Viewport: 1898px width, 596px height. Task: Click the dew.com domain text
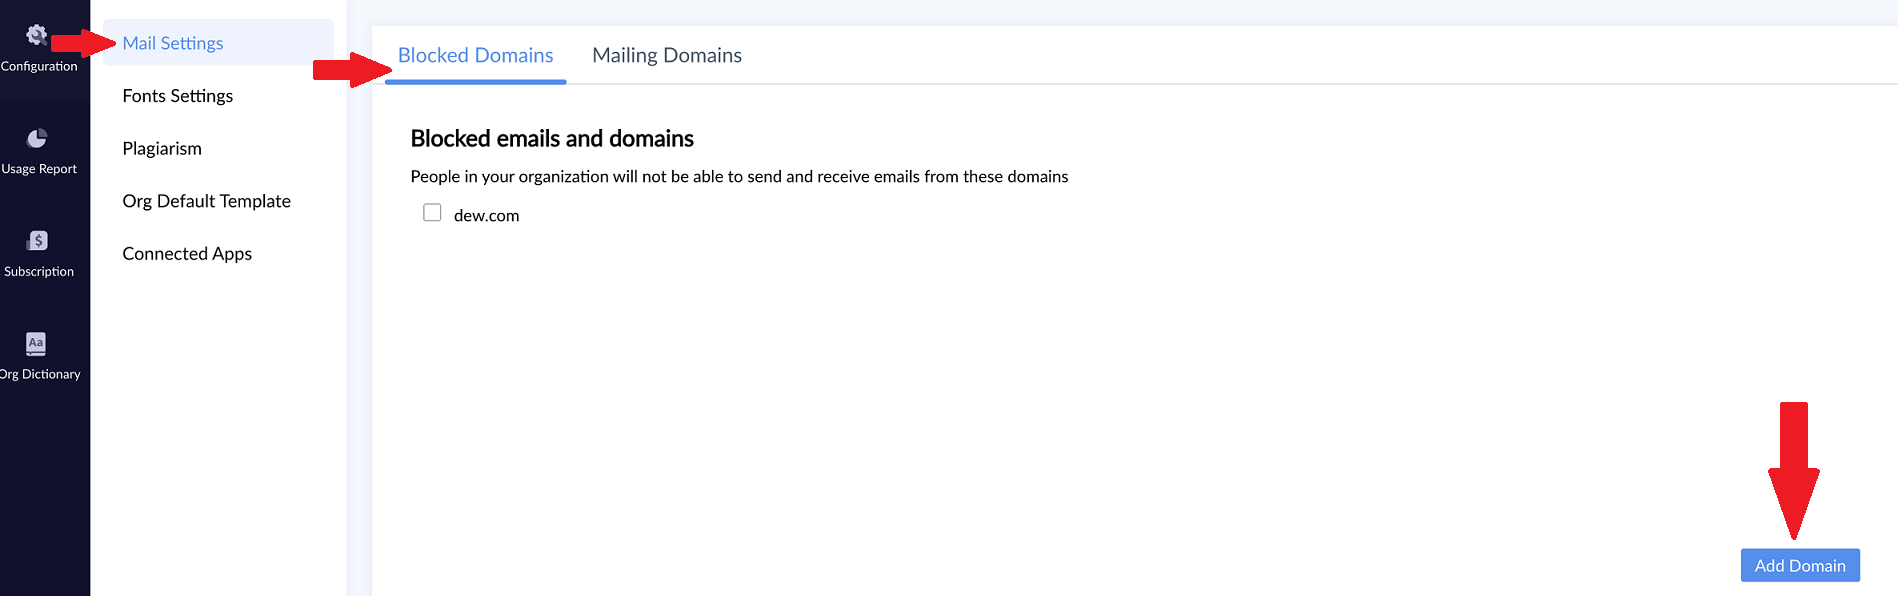point(486,215)
